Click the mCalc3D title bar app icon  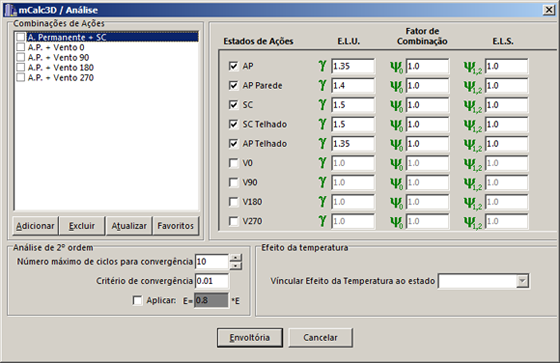10,10
